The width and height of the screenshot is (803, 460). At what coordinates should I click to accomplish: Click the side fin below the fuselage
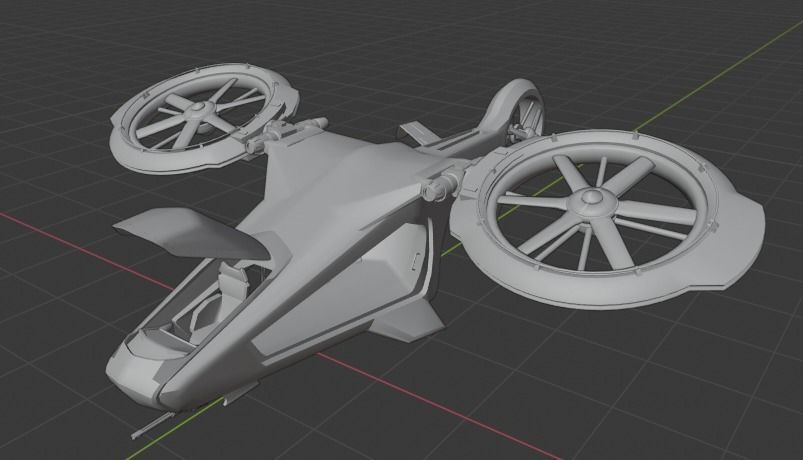pyautogui.click(x=407, y=319)
